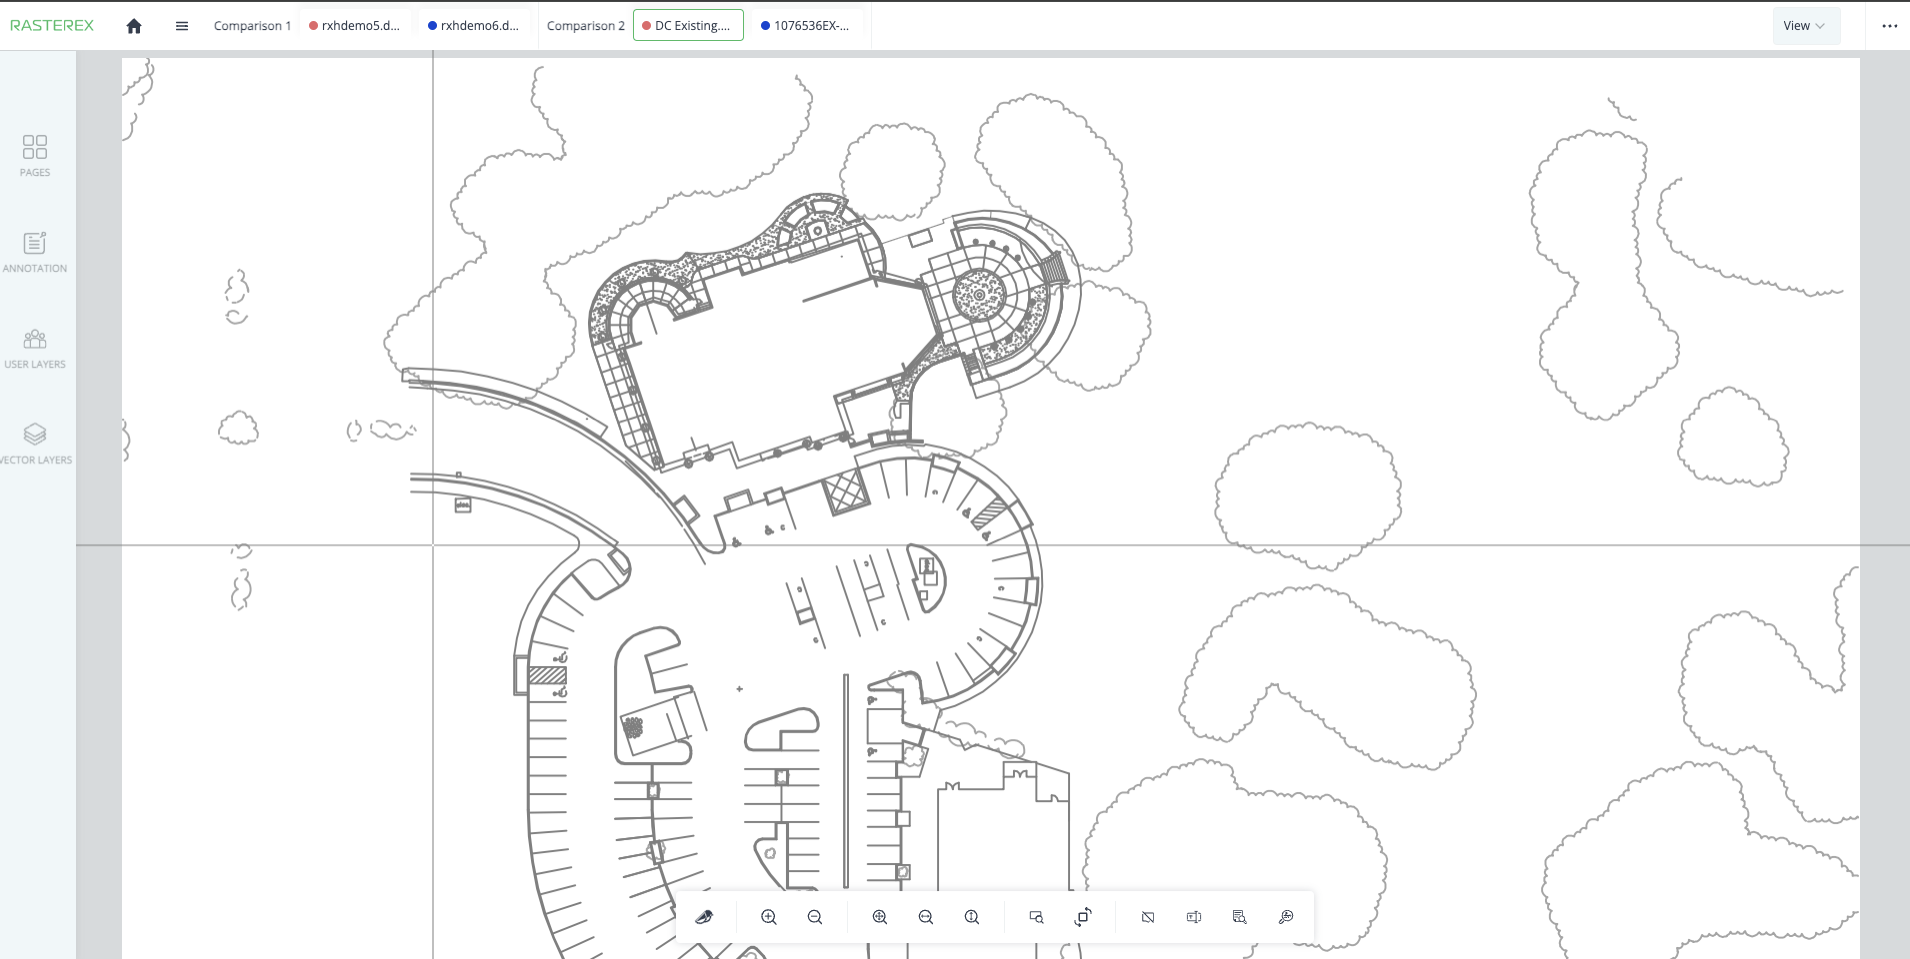The height and width of the screenshot is (959, 1910).
Task: Switch to the rxhdemo6.d... tab
Action: point(473,26)
